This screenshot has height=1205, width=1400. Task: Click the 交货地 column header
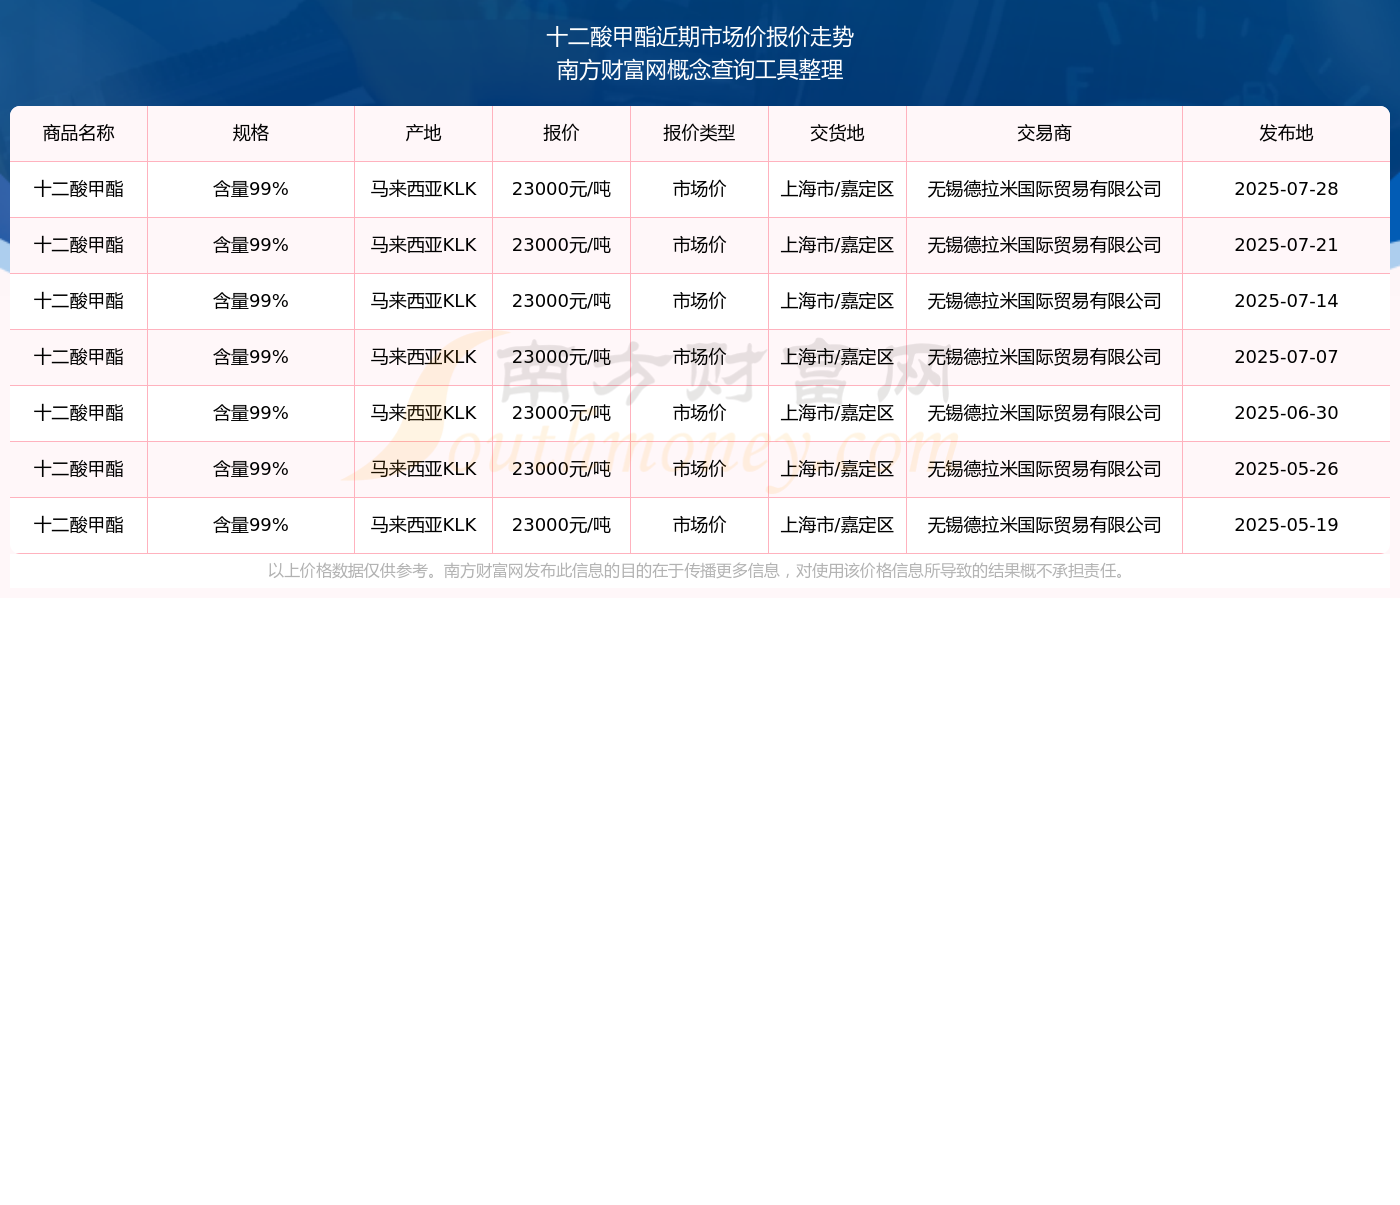coord(837,133)
